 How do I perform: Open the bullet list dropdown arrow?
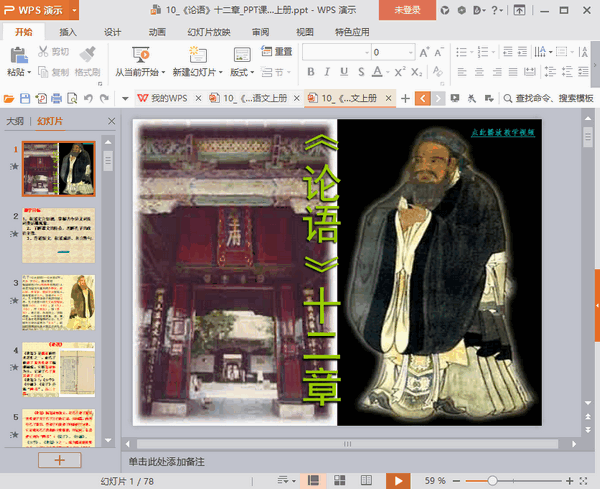[471, 52]
